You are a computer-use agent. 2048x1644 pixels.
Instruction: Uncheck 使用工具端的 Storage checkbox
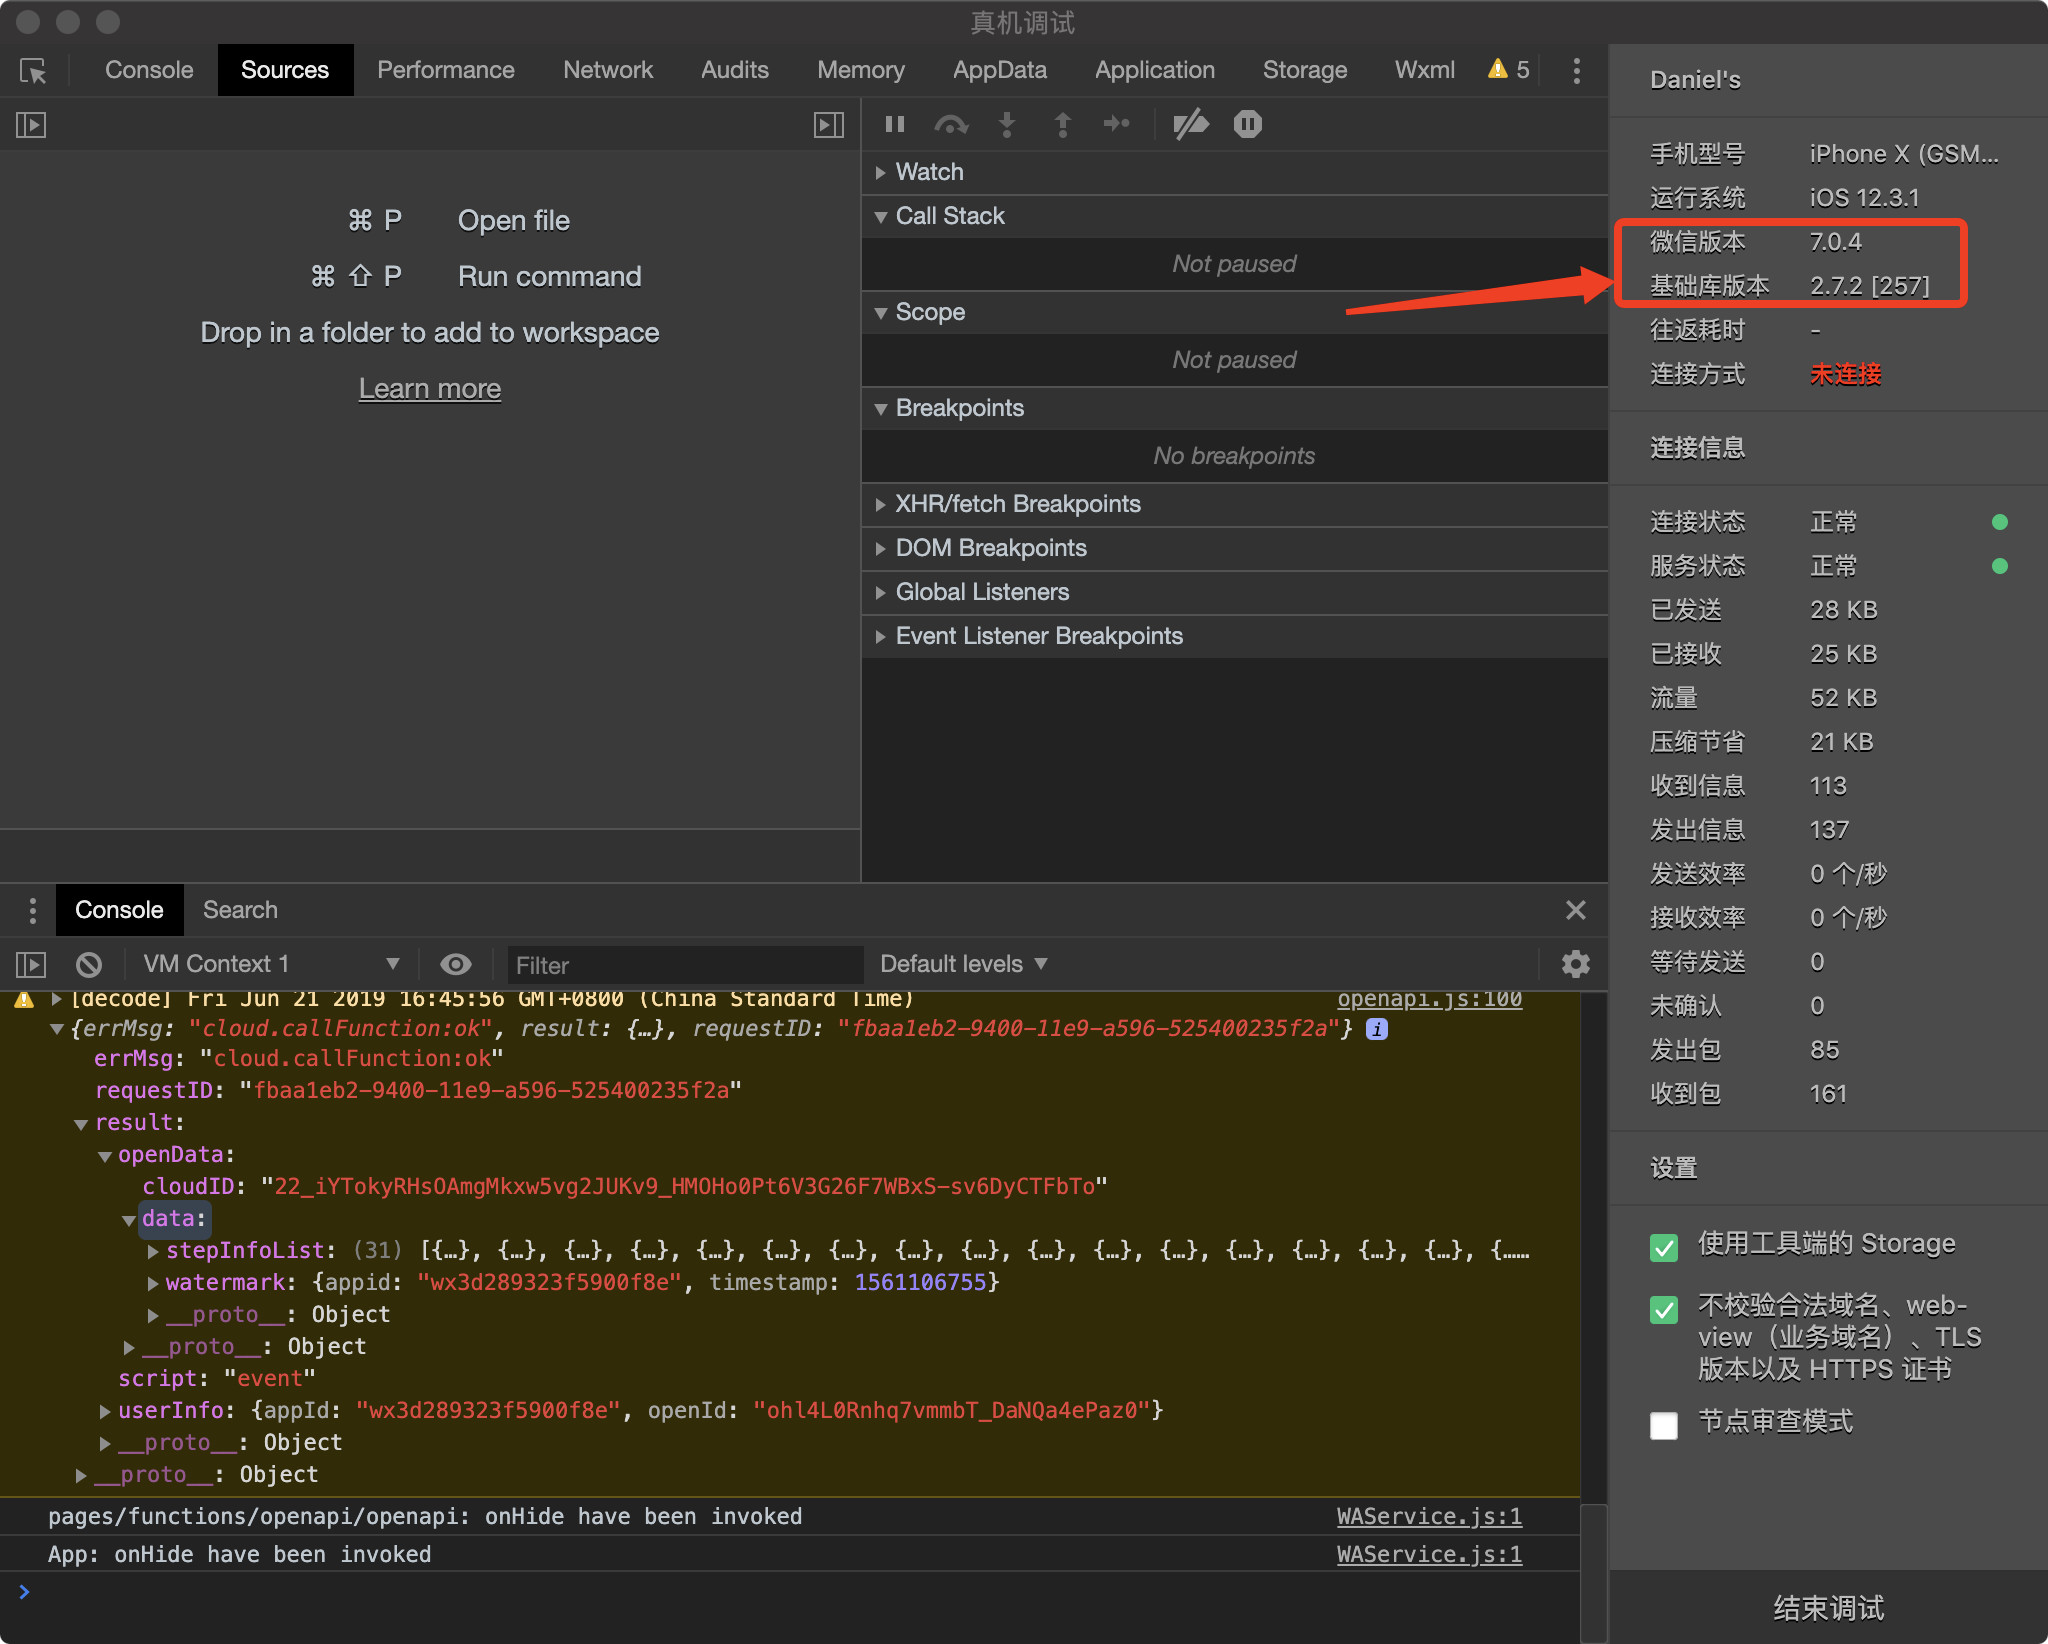click(1664, 1246)
